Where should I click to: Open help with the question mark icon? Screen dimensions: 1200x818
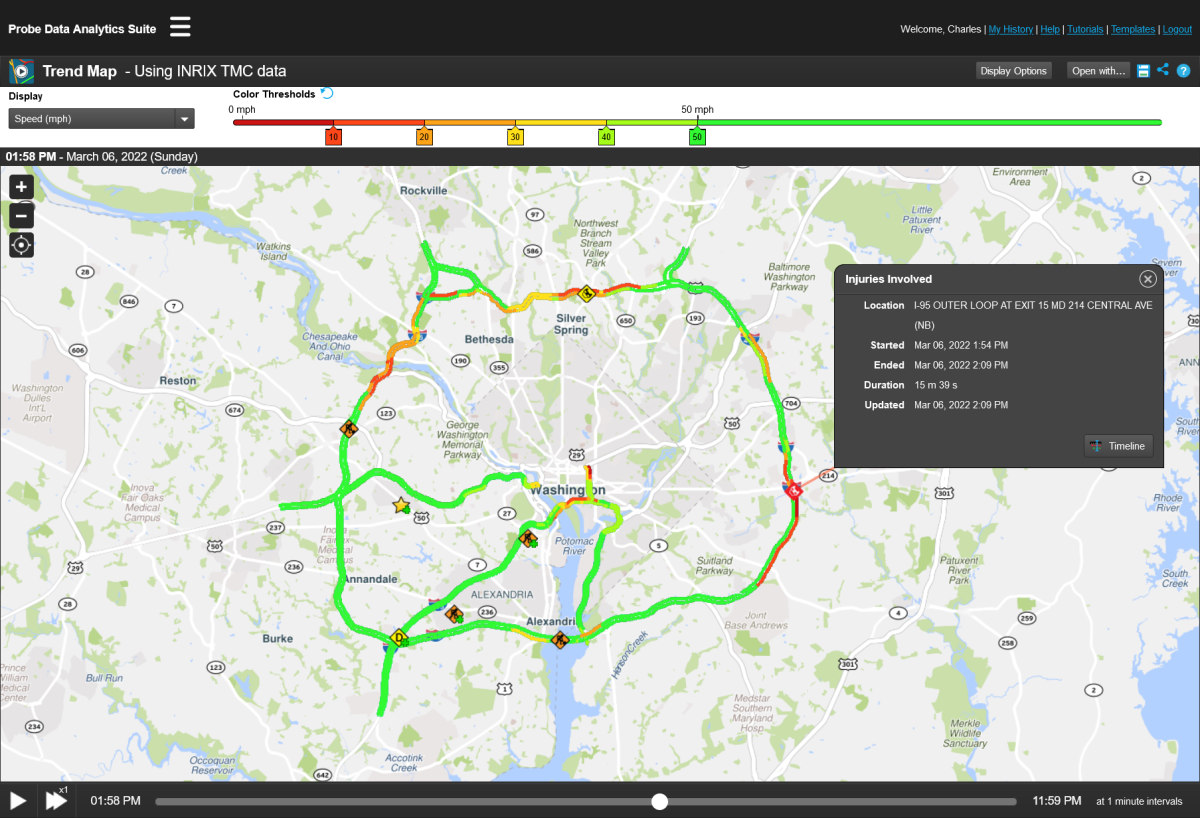pyautogui.click(x=1184, y=70)
